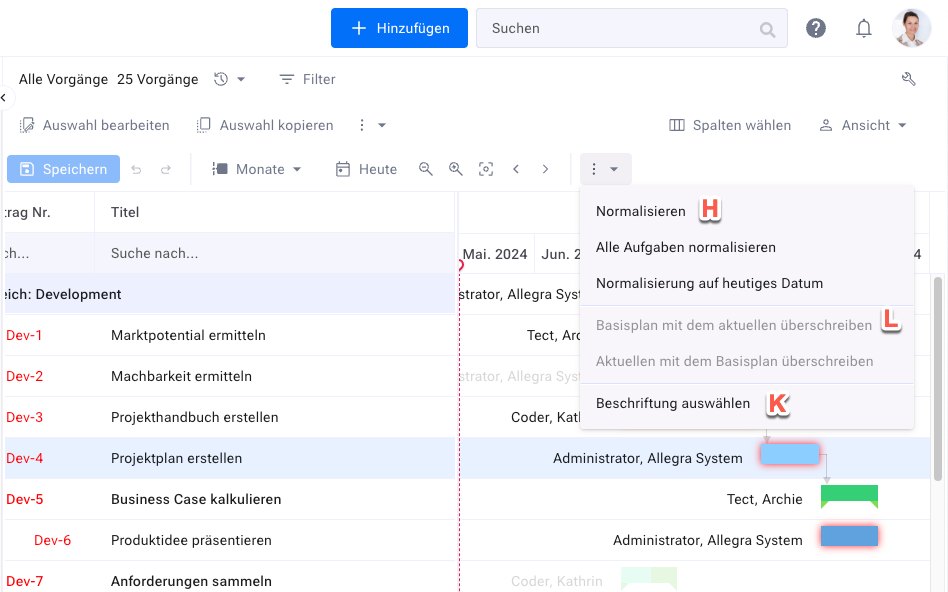Select Beschriftung auswählen menu entry

click(673, 403)
